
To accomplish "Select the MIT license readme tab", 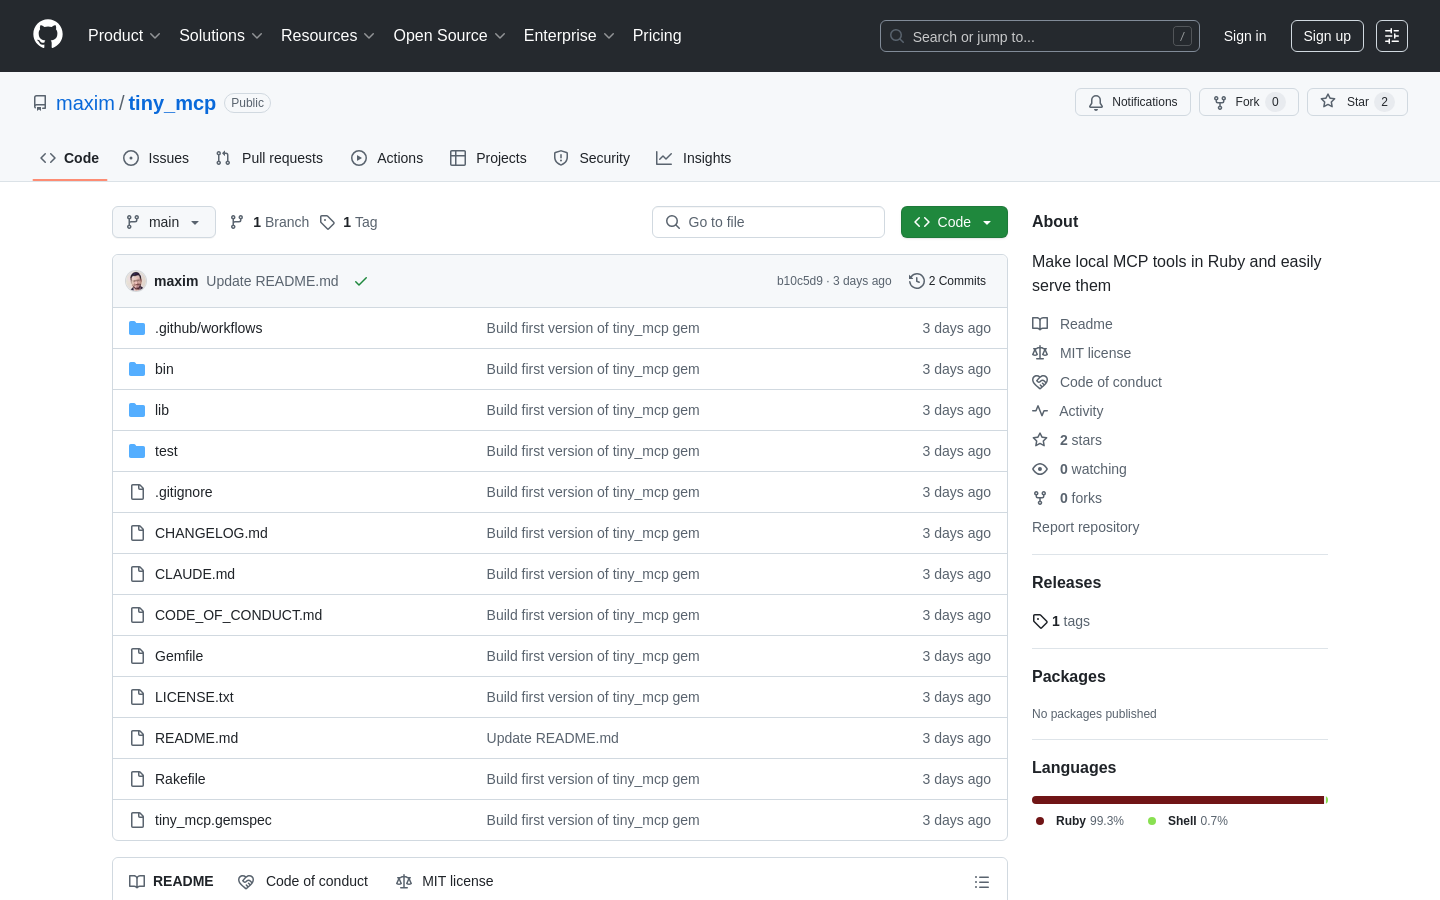I will pos(445,881).
